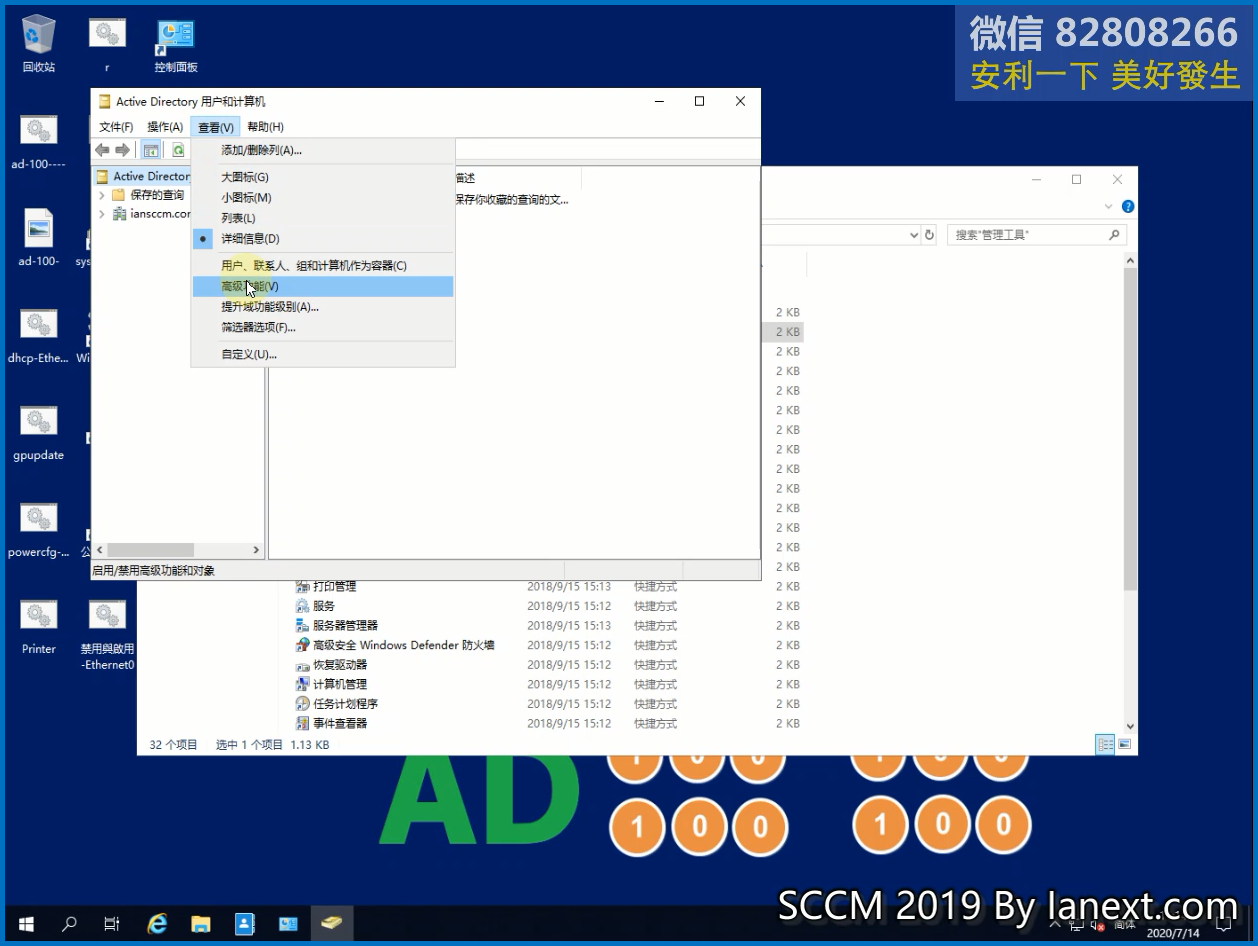Viewport: 1258px width, 946px height.
Task: Select the 任务计划程序 shortcut row
Action: (x=548, y=704)
